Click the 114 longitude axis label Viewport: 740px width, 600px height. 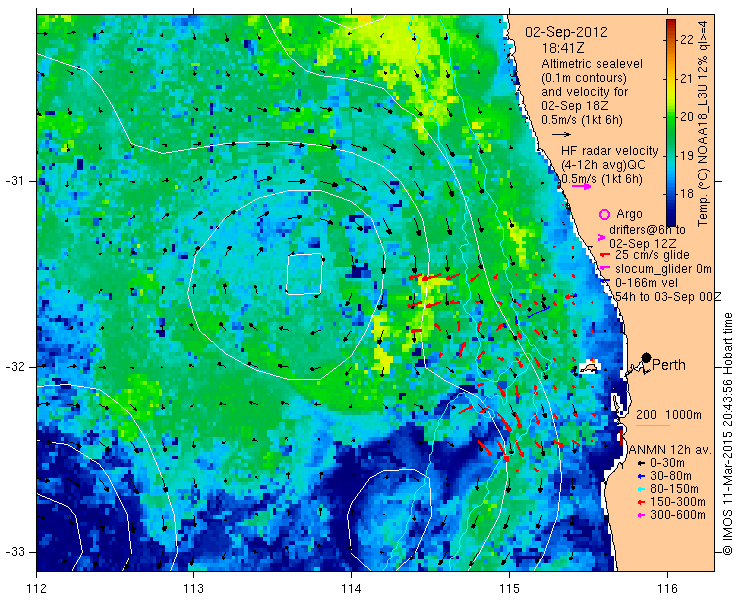pos(351,589)
